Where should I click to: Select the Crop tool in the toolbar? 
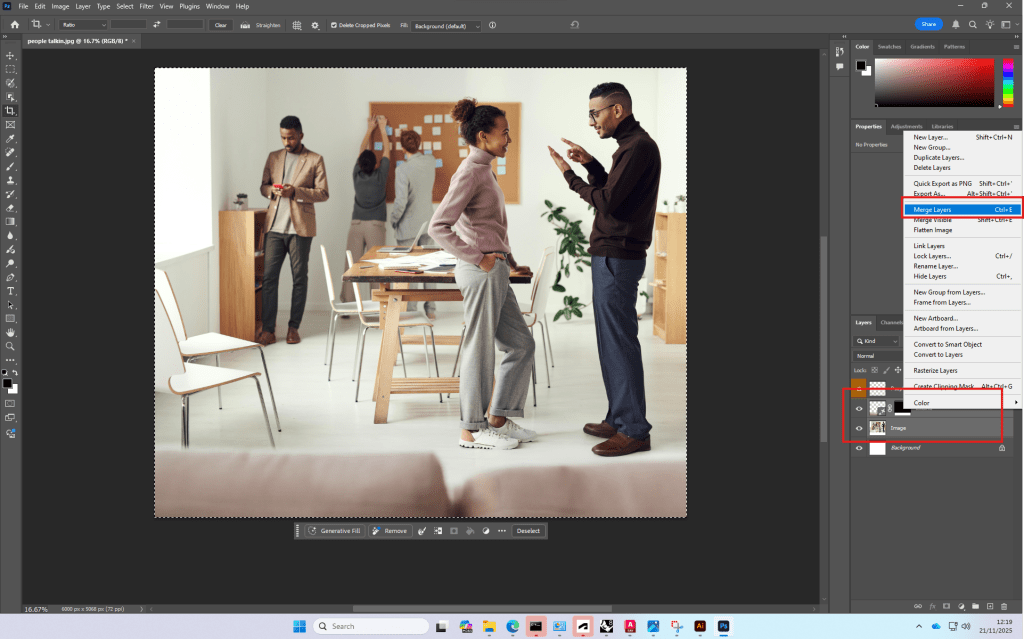[10, 110]
